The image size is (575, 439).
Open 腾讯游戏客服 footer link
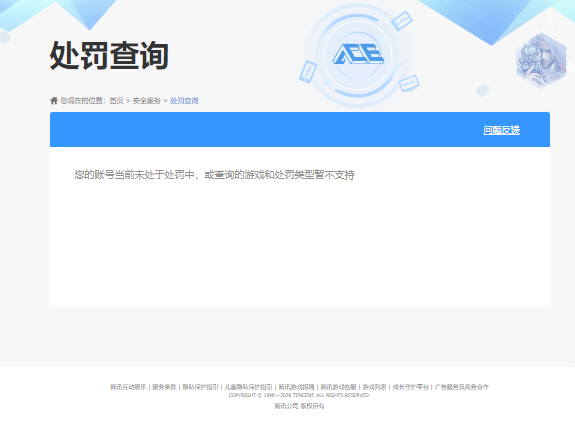[x=338, y=387]
